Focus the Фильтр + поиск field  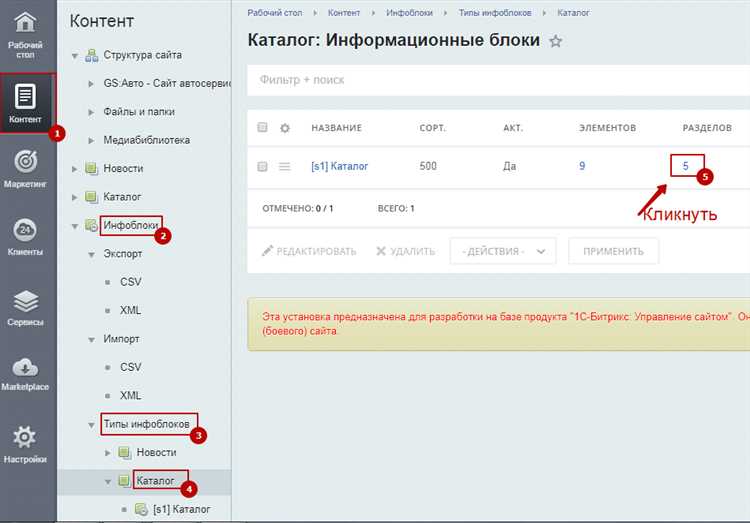click(x=498, y=80)
